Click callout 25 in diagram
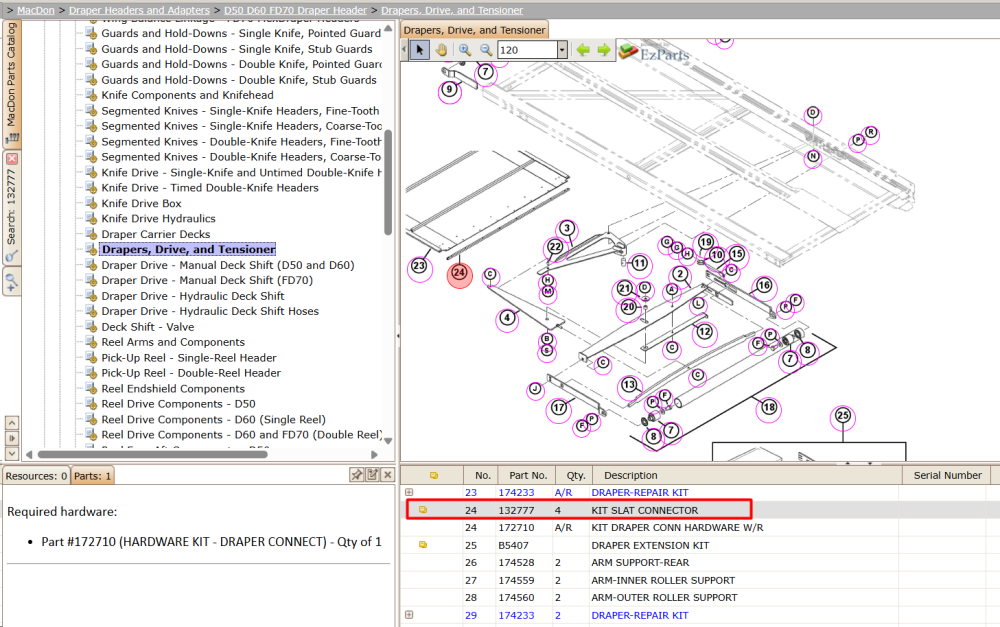The height and width of the screenshot is (627, 1000). [x=843, y=416]
